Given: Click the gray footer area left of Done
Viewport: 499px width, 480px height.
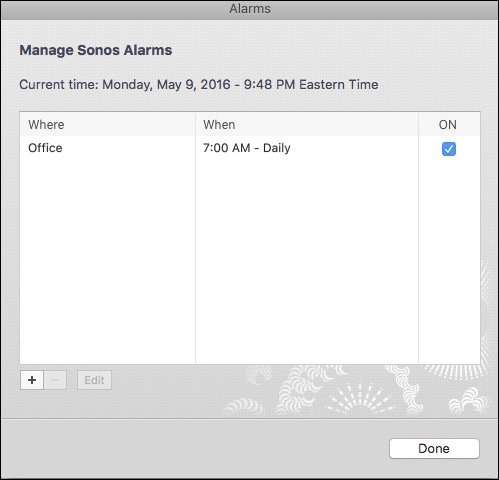Looking at the screenshot, I should tap(193, 449).
